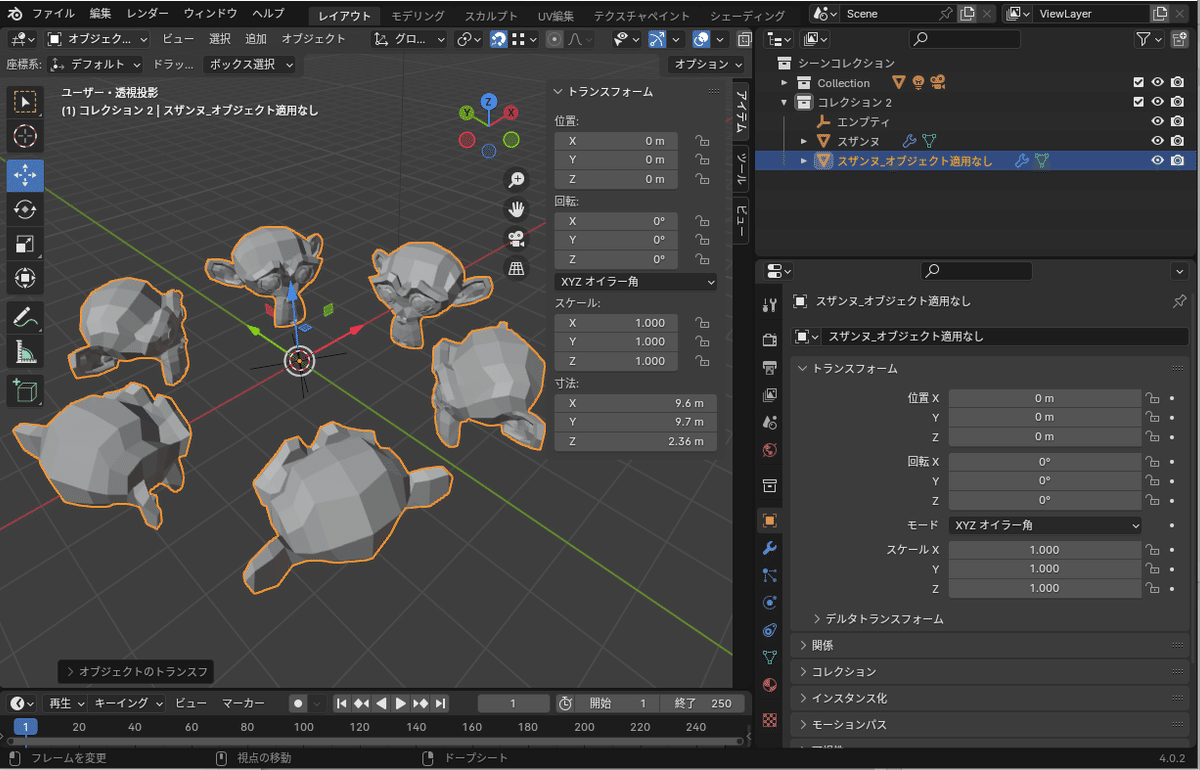This screenshot has width=1200, height=770.
Task: Click the outliner search field
Action: [x=964, y=39]
